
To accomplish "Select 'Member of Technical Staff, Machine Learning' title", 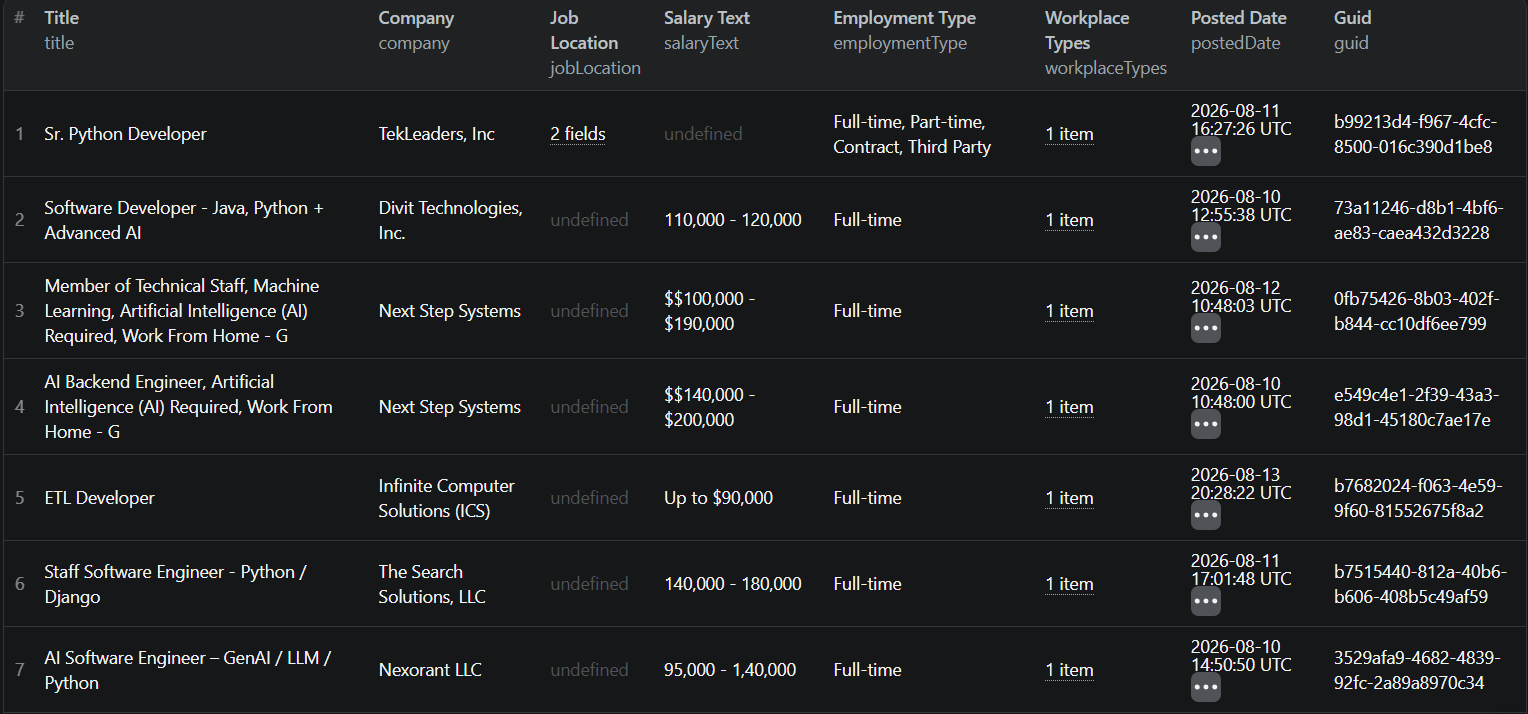I will (182, 311).
